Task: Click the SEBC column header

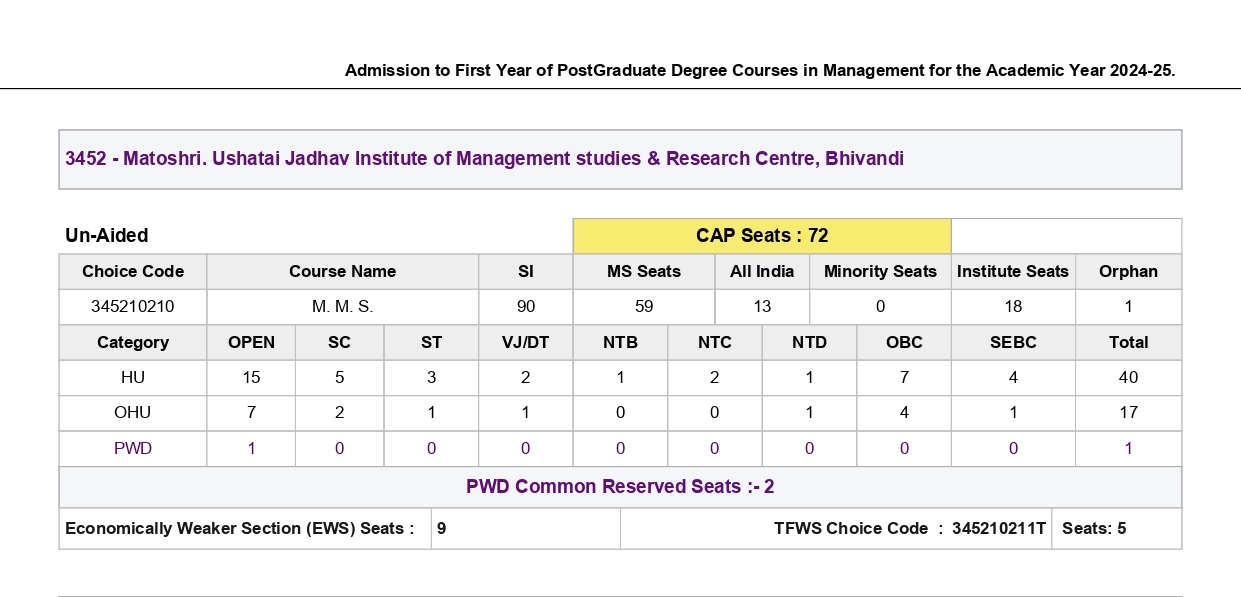Action: [1013, 342]
